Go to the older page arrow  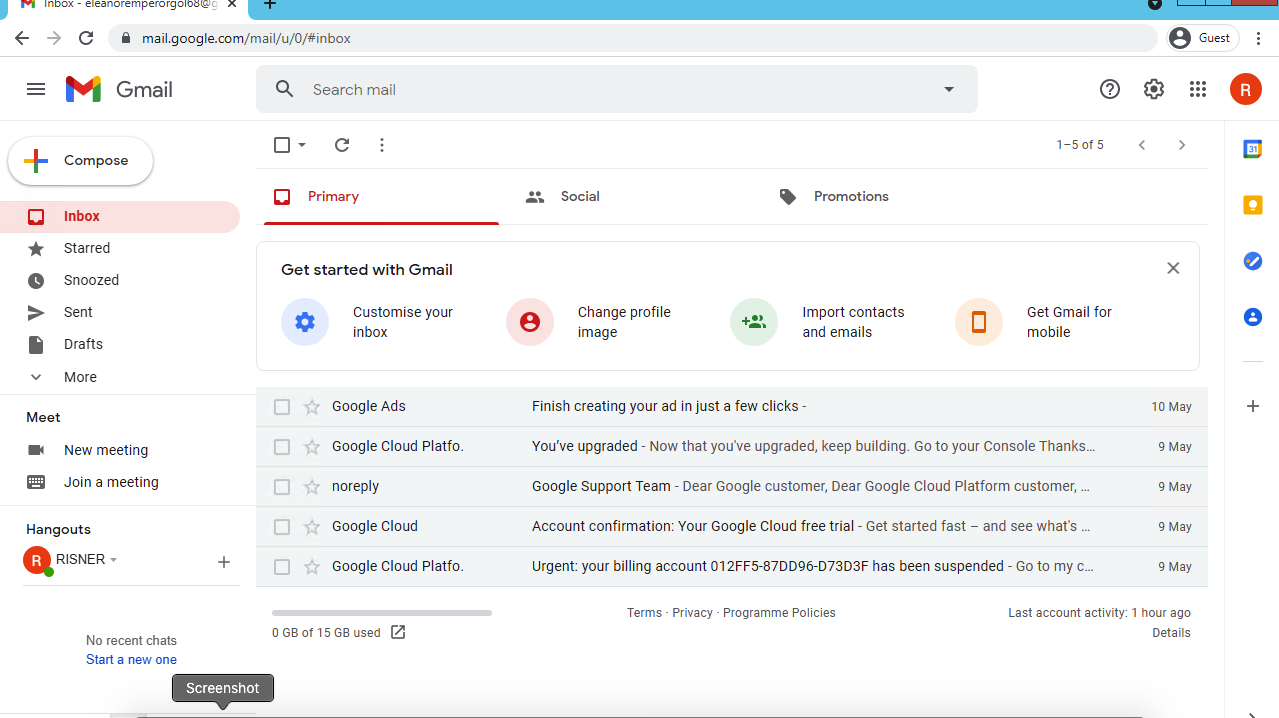tap(1182, 145)
